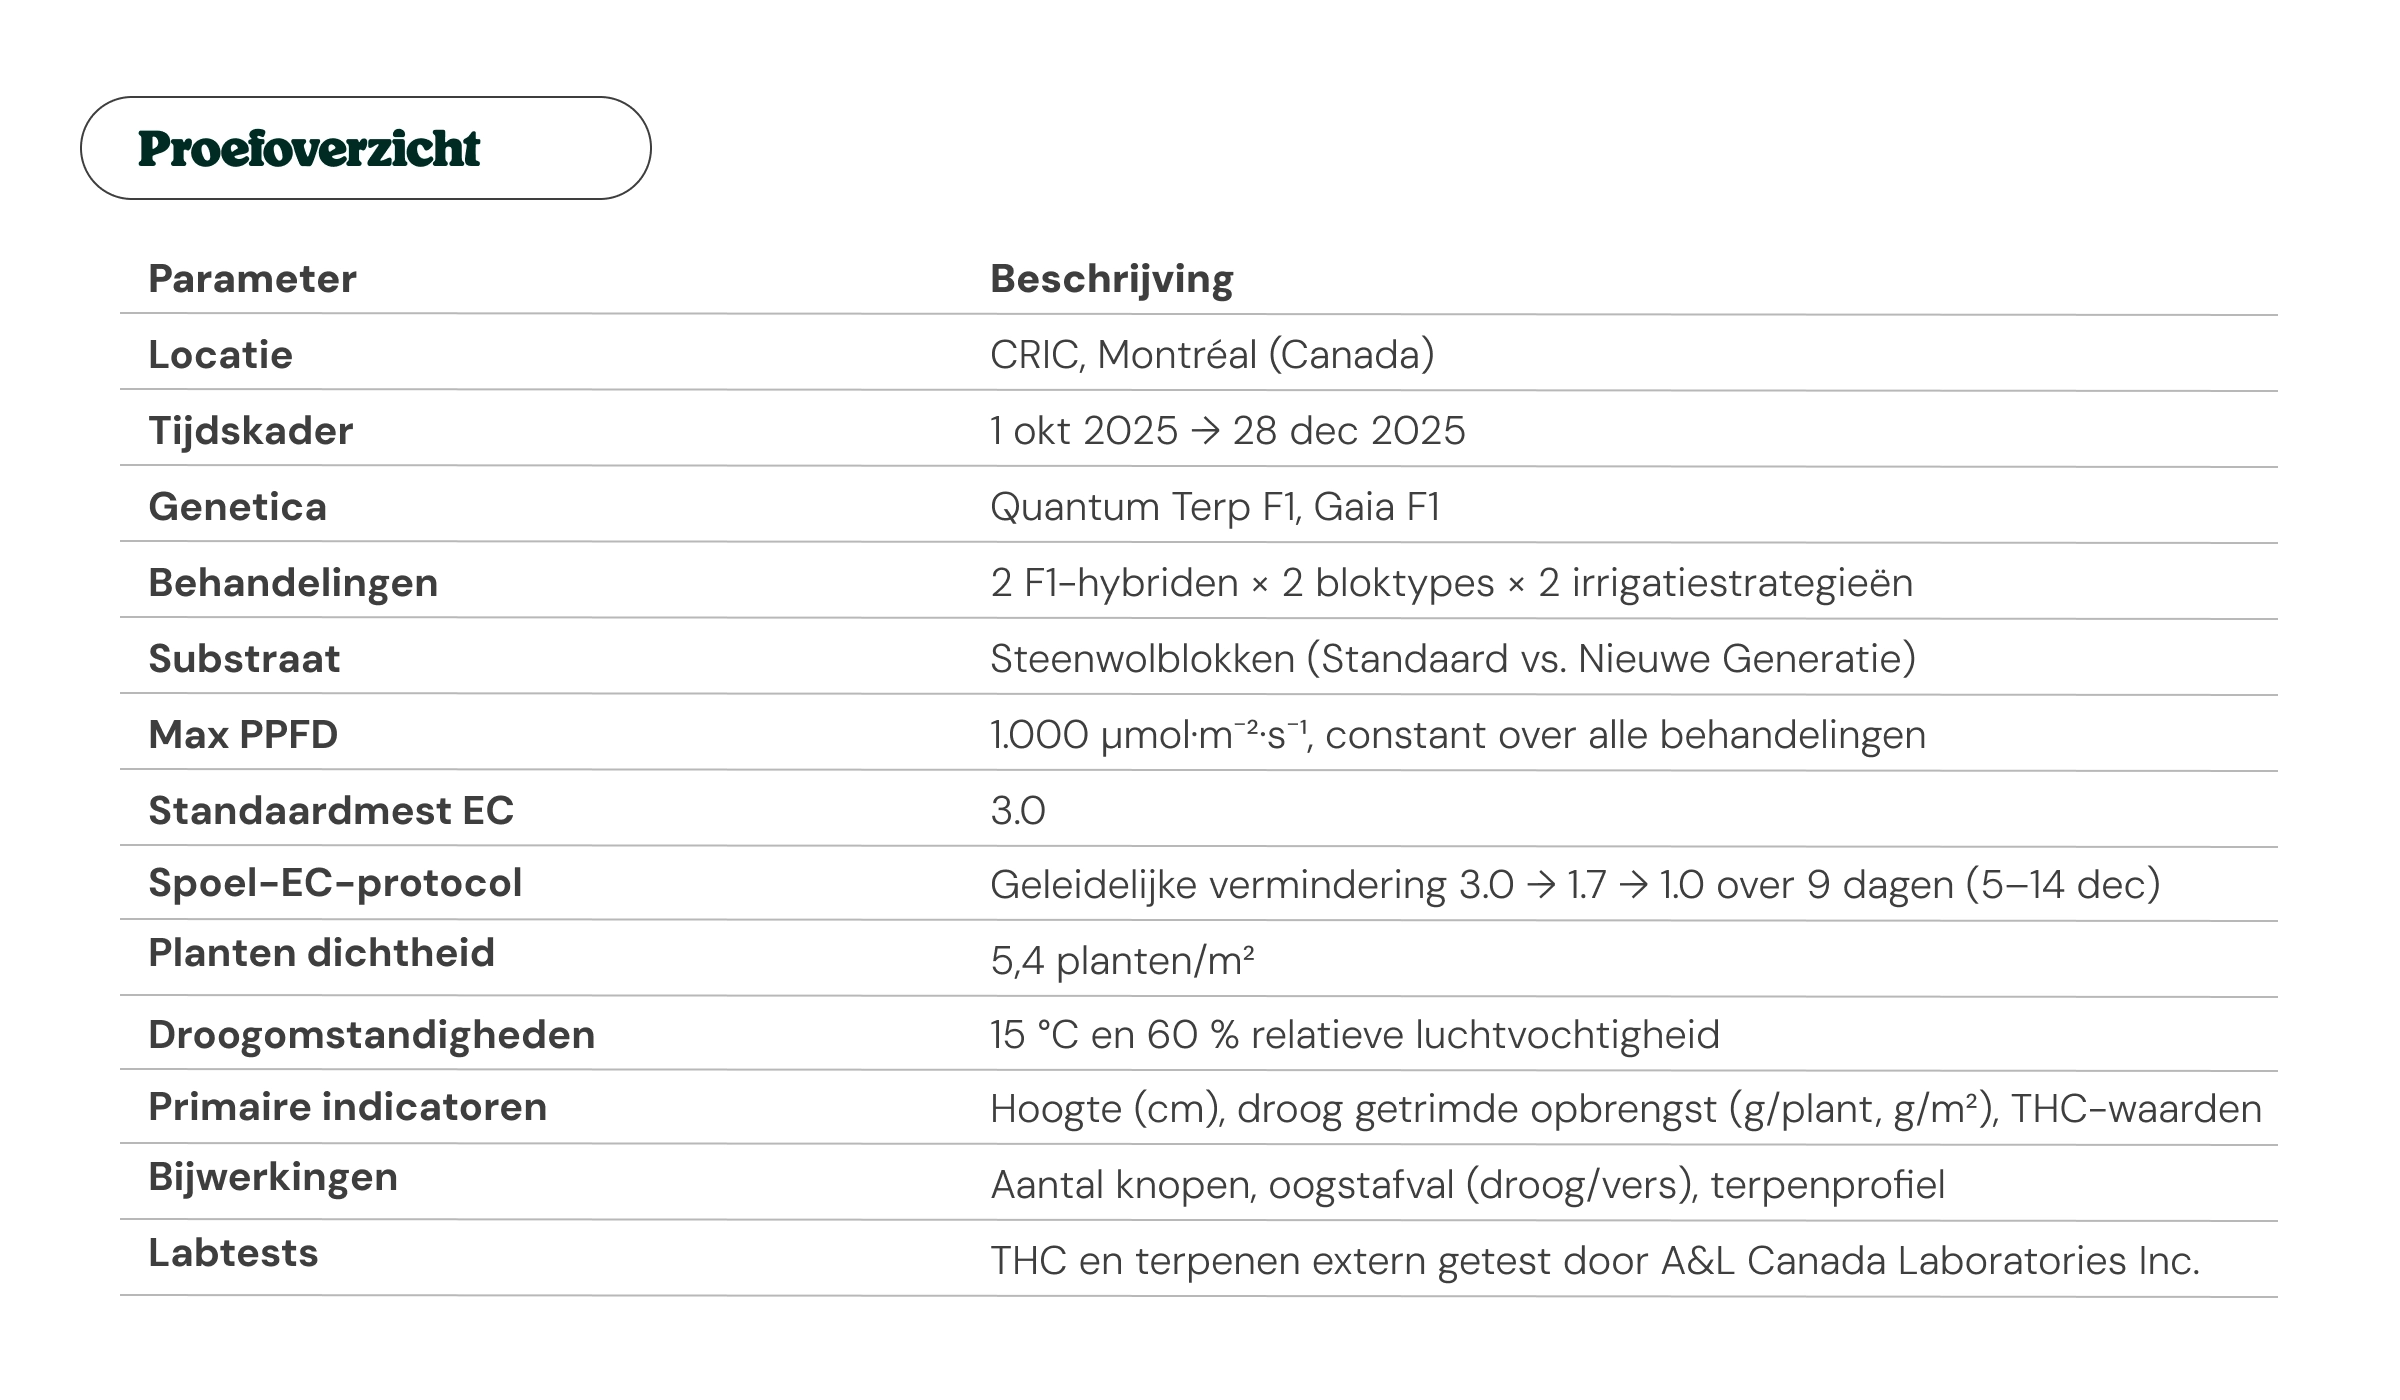Click the Behandelingen row label

pos(293,583)
